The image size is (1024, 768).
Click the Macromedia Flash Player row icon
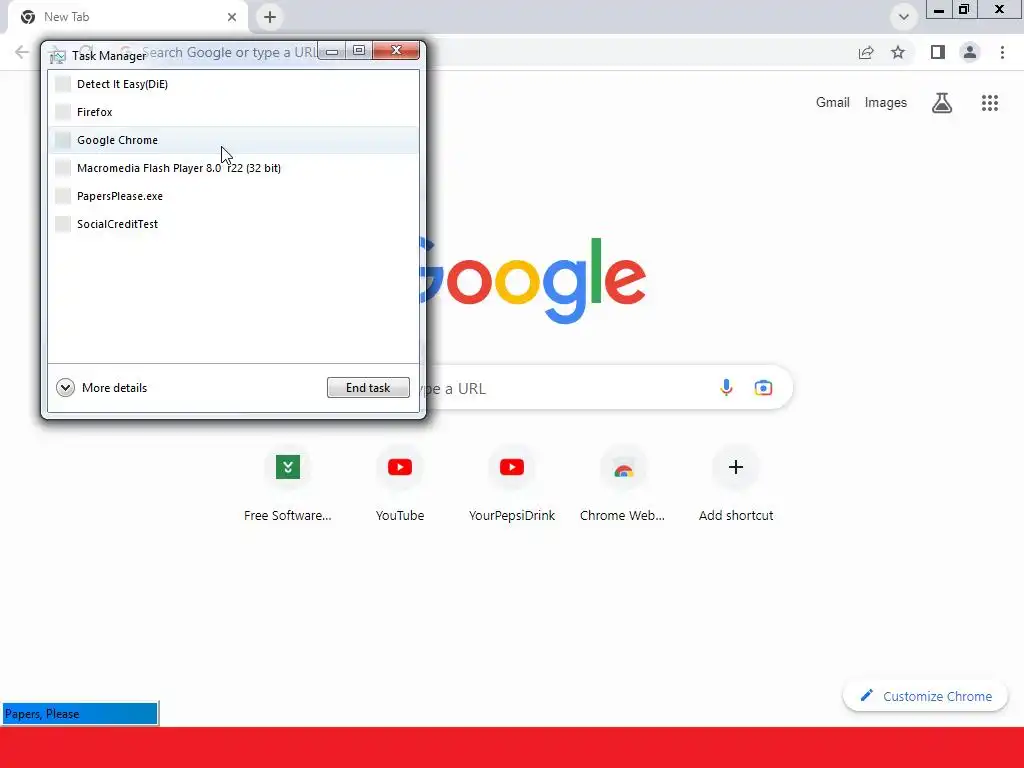click(63, 168)
